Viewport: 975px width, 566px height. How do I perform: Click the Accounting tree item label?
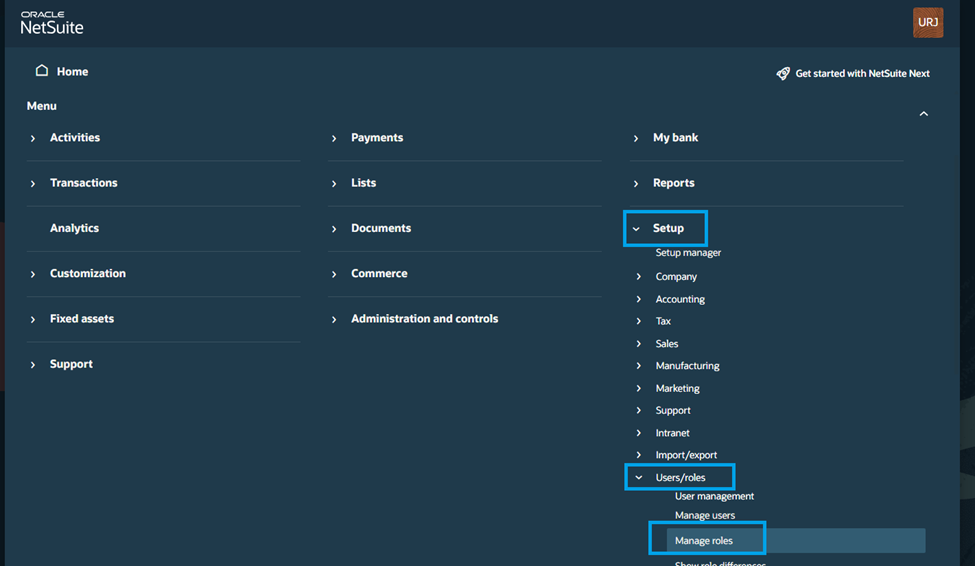[680, 299]
